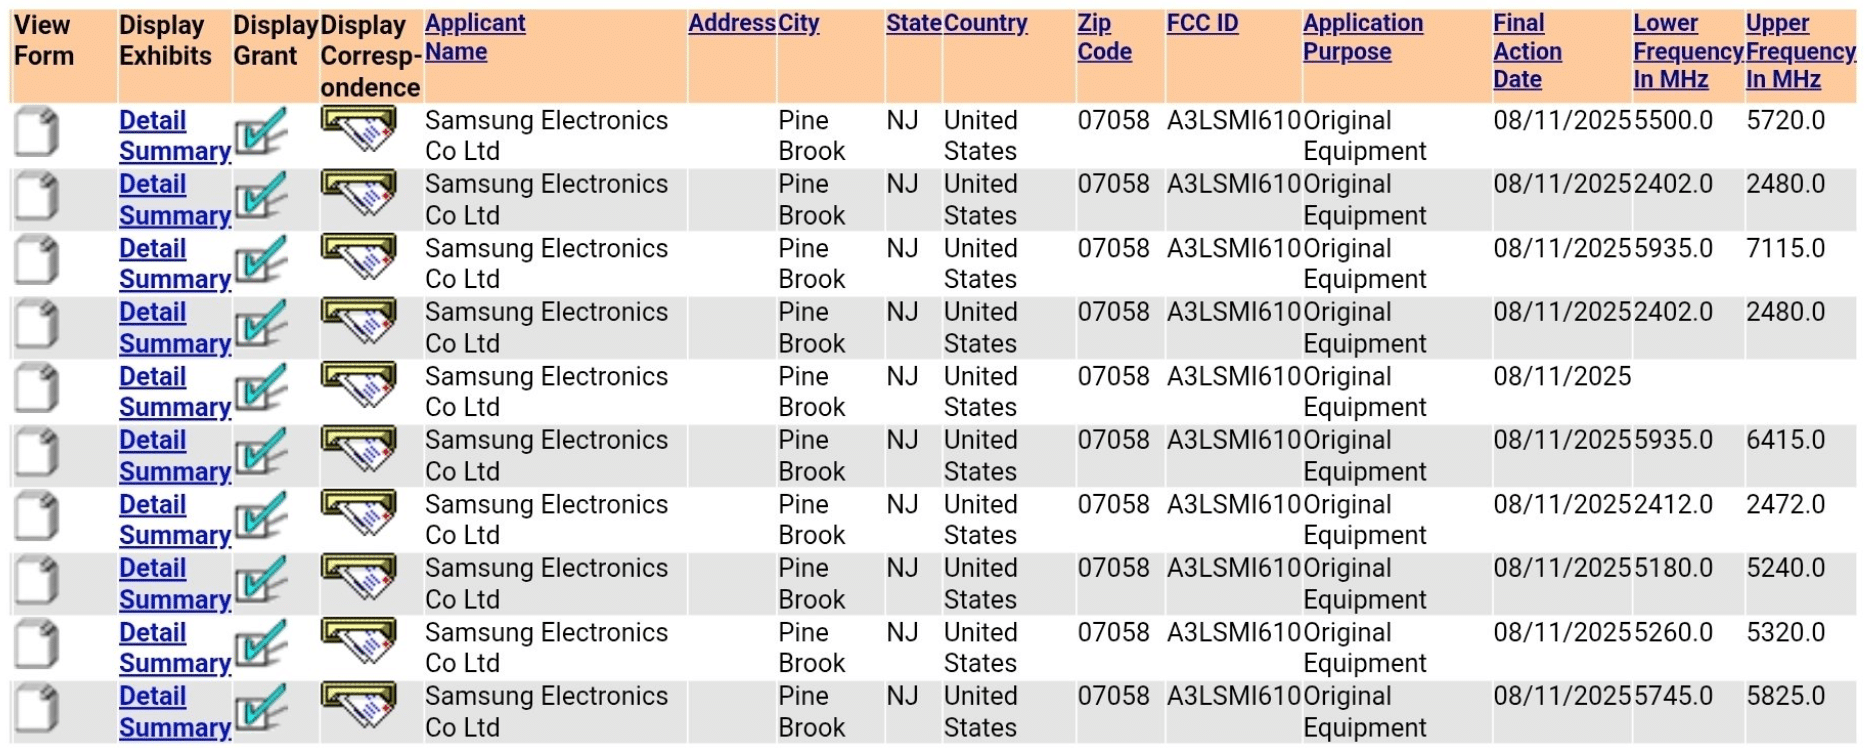Open correspondence envelope for 2412.0 MHz row
The image size is (1870, 748).
(x=358, y=514)
